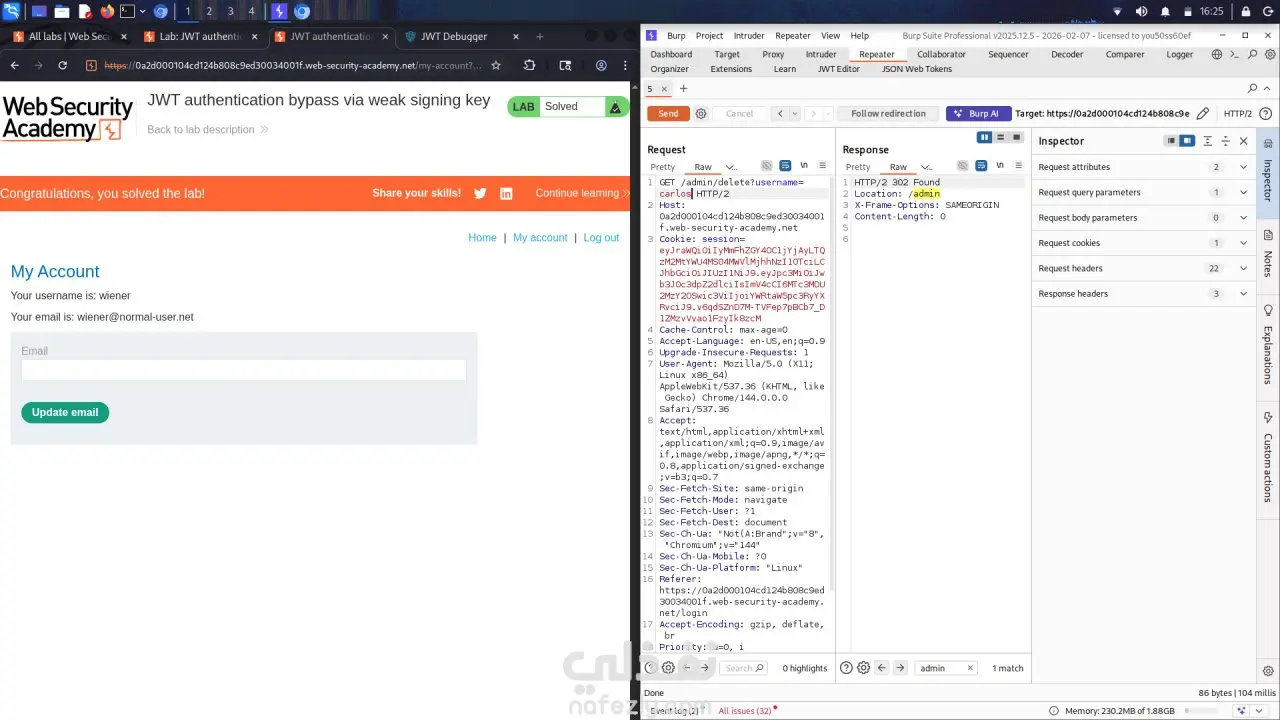Share lab on Twitter
The width and height of the screenshot is (1280, 720).
[x=480, y=193]
